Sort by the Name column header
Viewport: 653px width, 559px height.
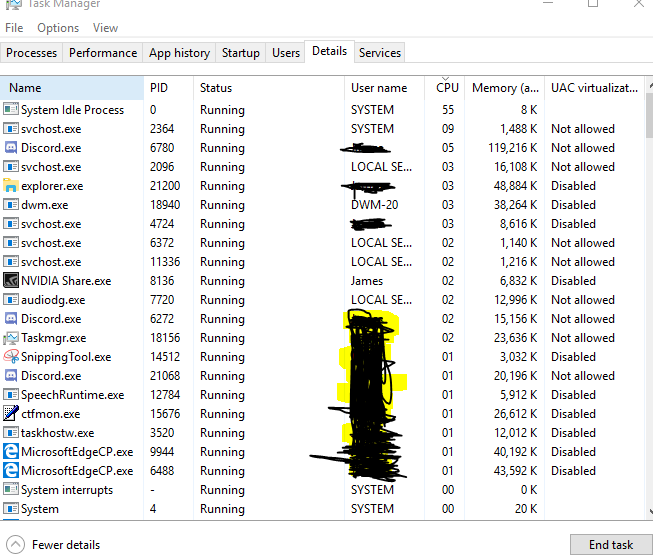click(x=72, y=88)
